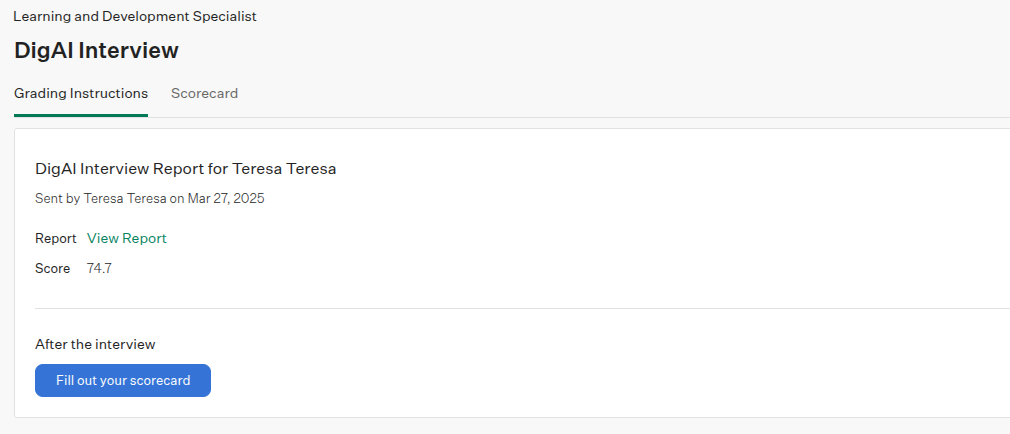
Task: Click the word Report in the green link
Action: point(145,238)
